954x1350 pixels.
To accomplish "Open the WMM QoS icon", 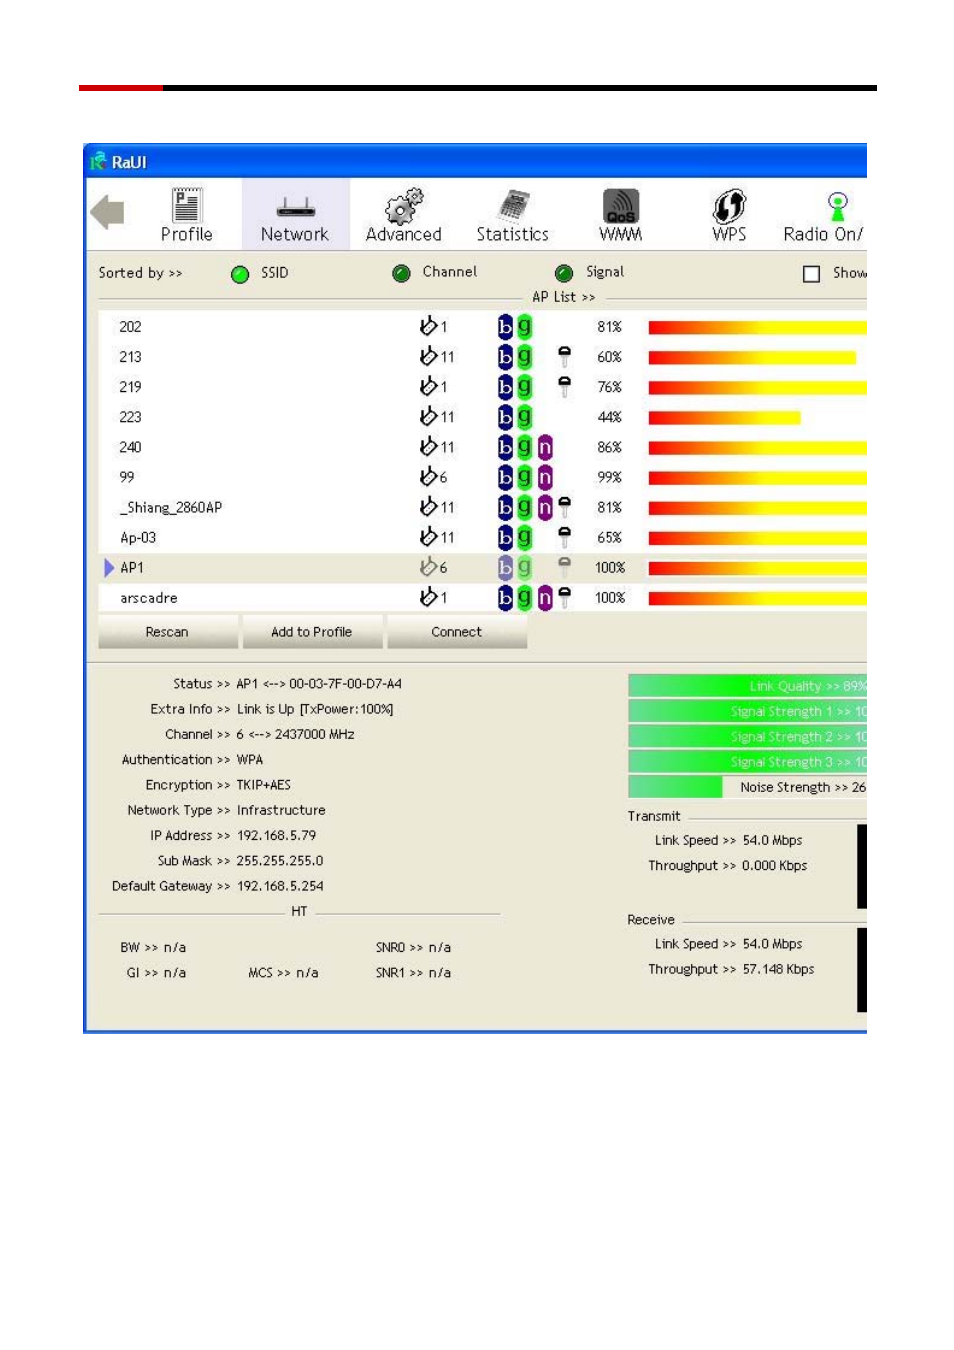I will (x=621, y=206).
